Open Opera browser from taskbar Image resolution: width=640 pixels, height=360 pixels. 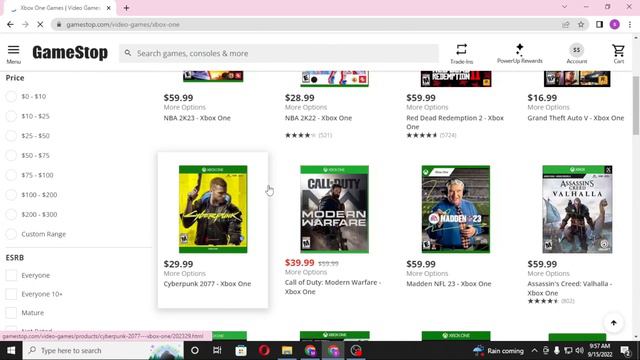(264, 351)
